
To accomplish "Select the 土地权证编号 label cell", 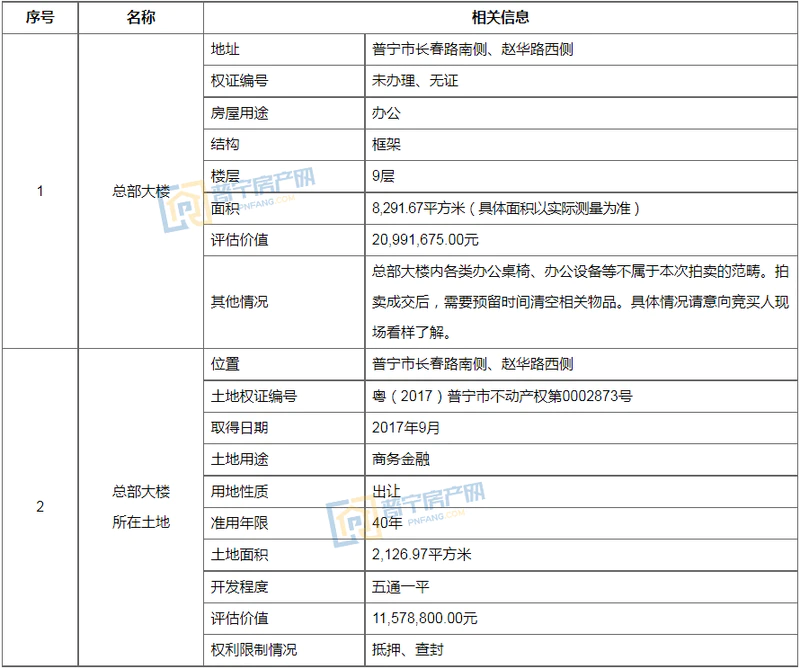I will click(x=254, y=396).
